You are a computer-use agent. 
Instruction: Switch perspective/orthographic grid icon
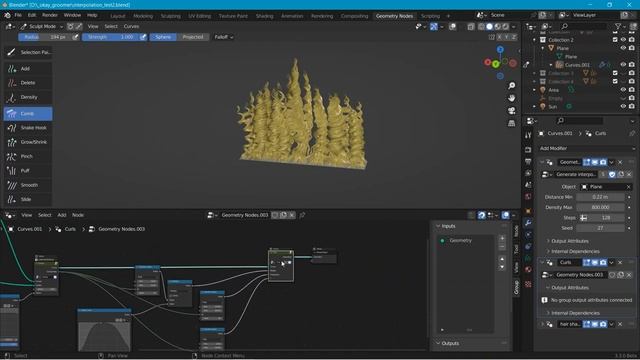pos(511,123)
